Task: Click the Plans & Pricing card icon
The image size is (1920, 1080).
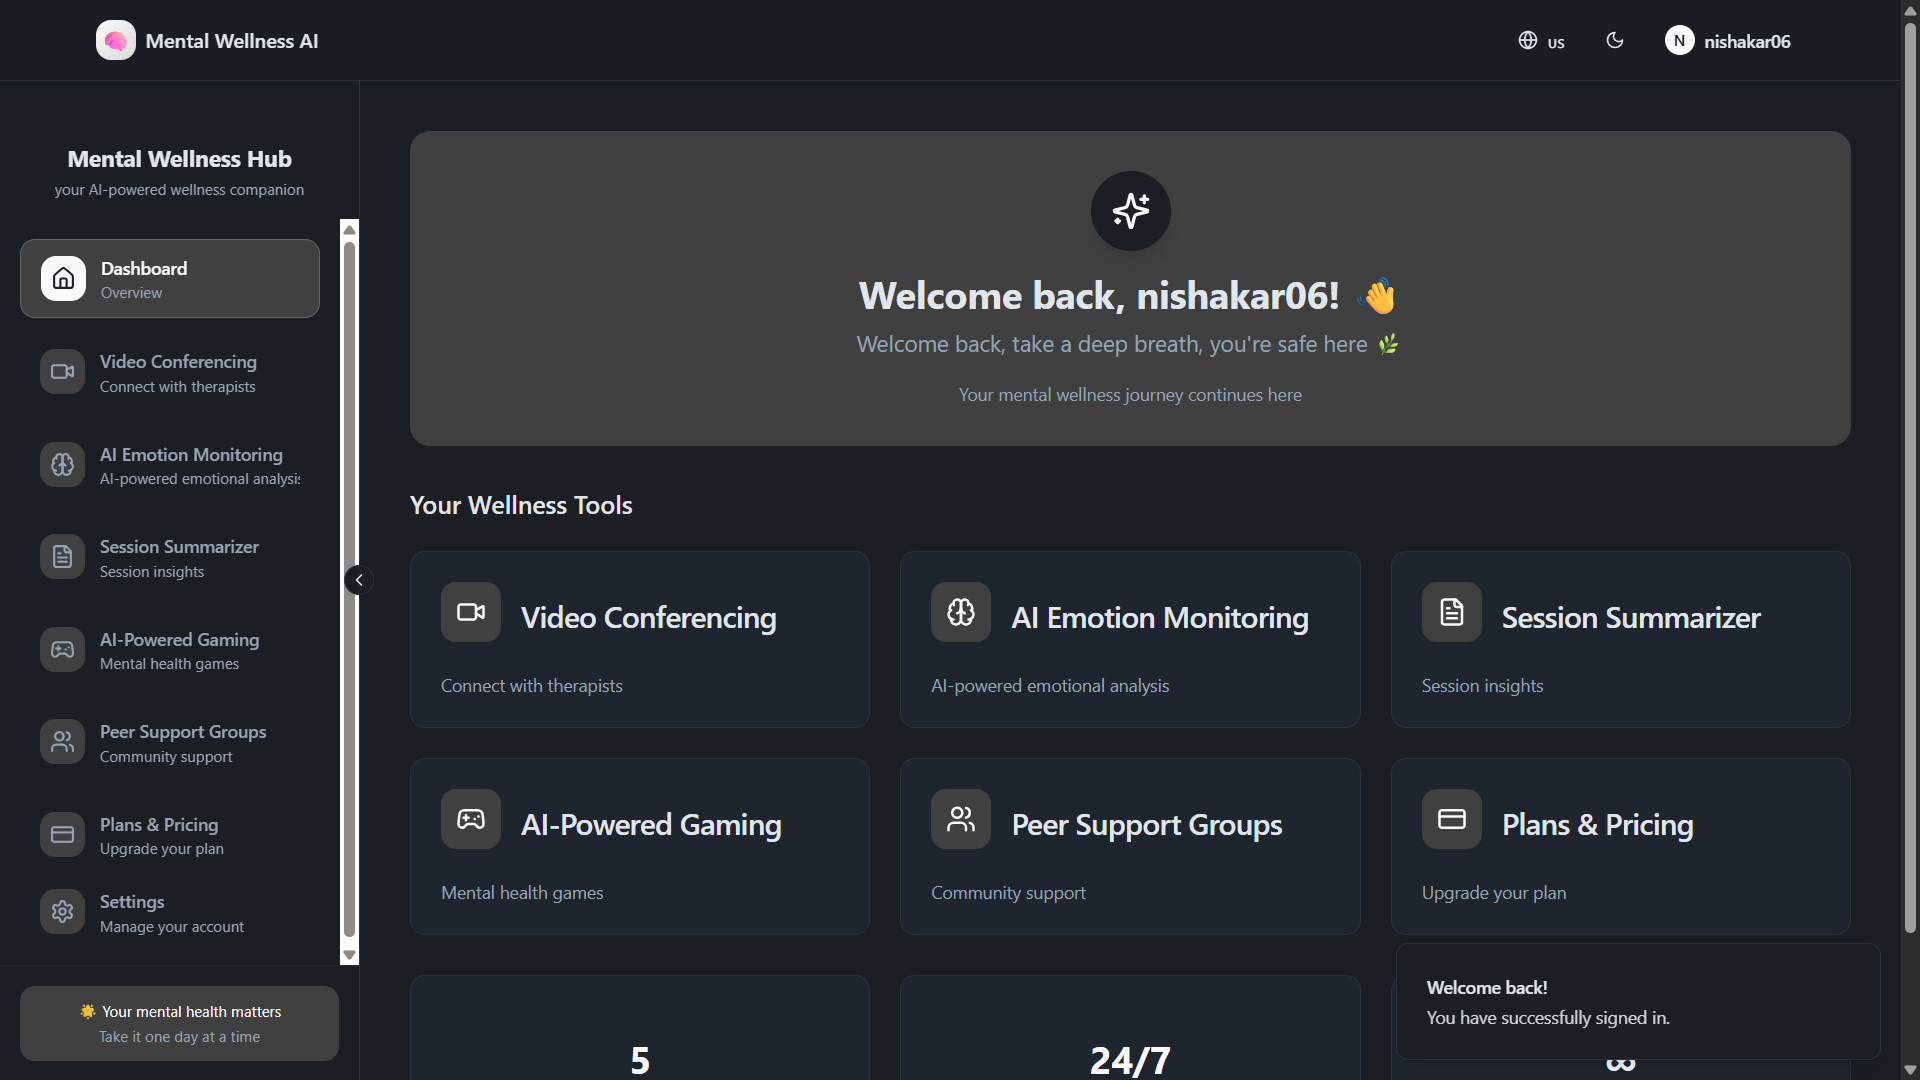Action: pyautogui.click(x=1451, y=819)
